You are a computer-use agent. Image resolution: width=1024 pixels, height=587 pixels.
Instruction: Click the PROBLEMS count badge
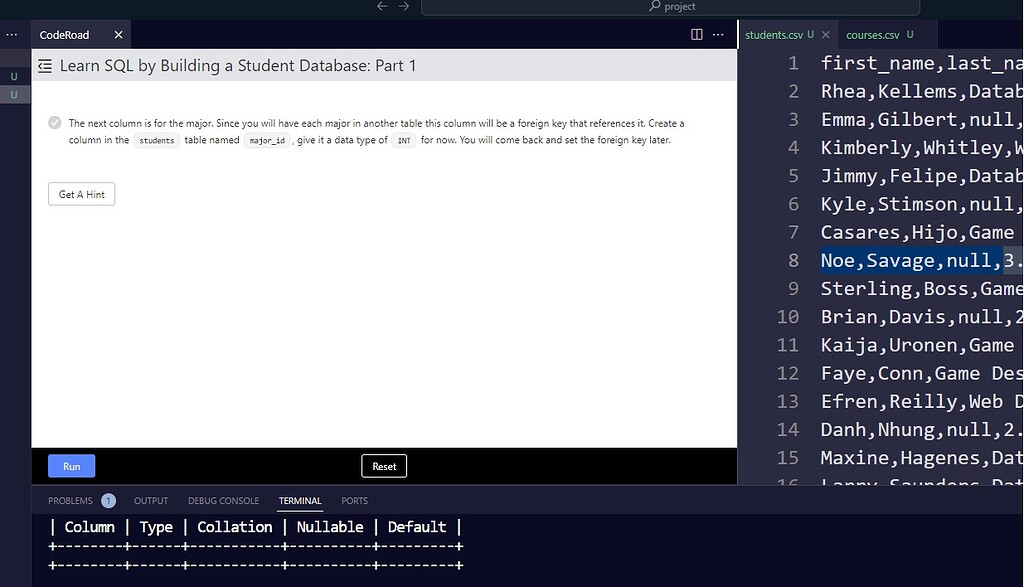[108, 500]
